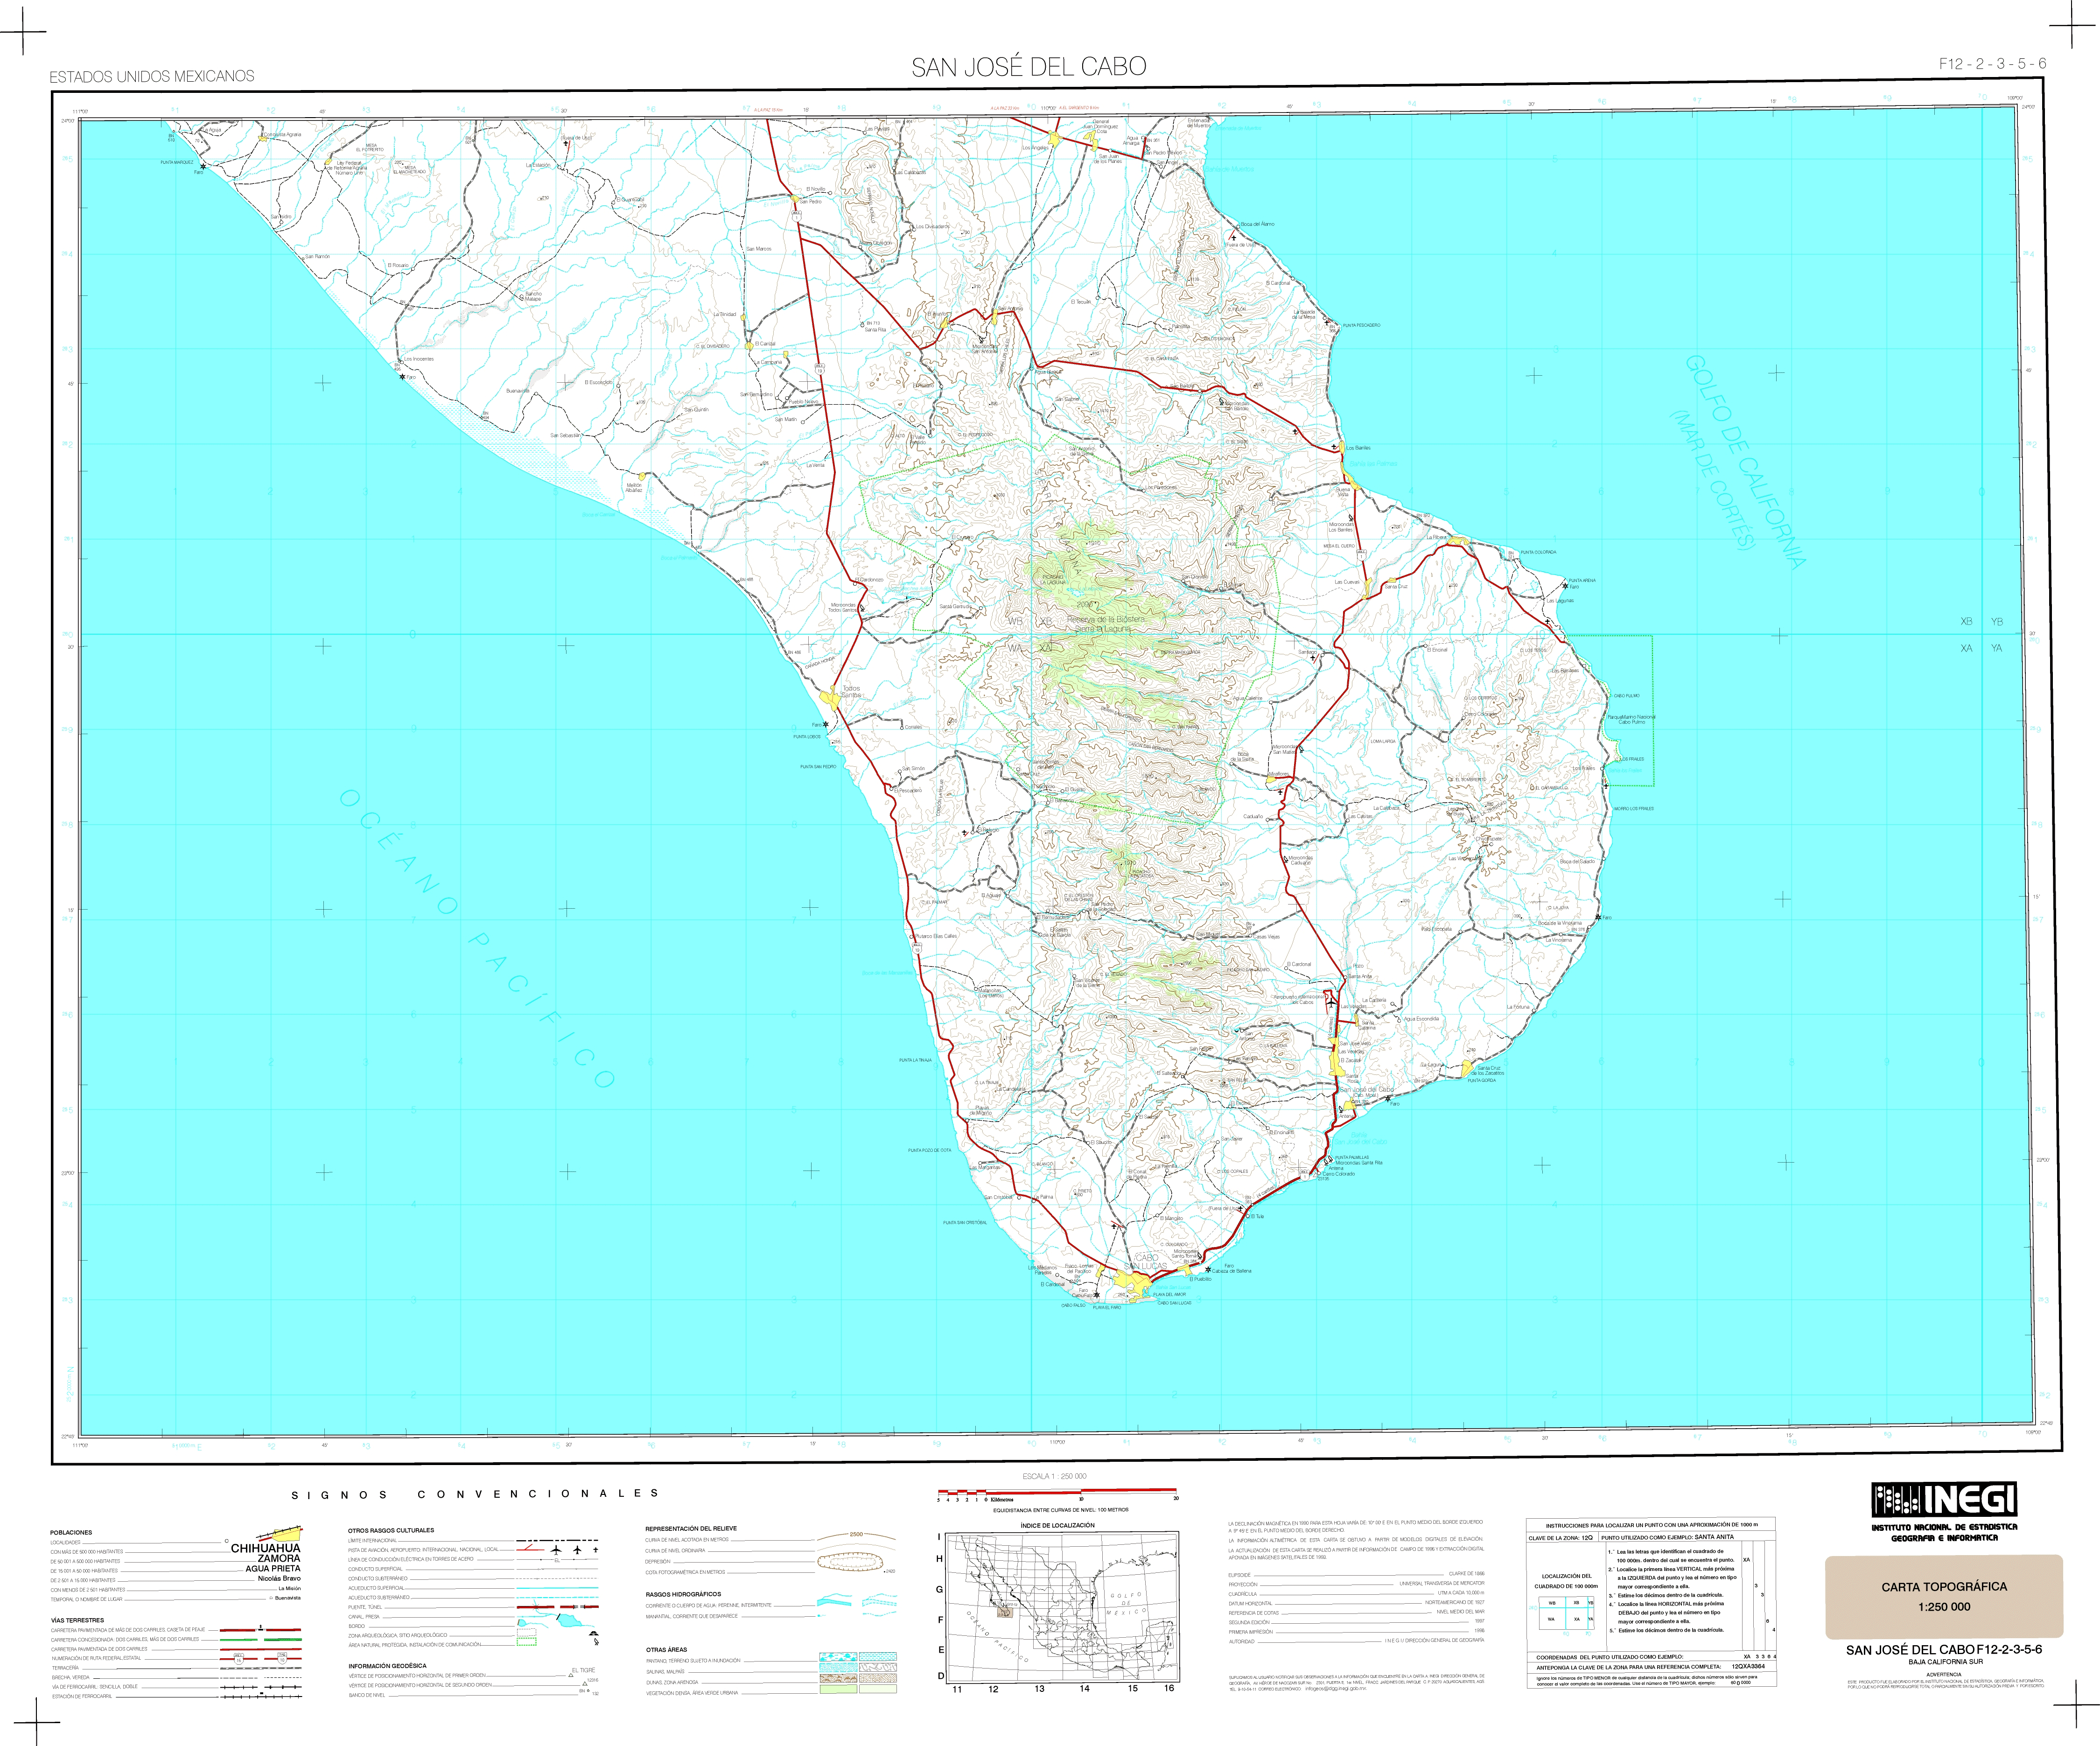Click the red kilometer scale bar
2100x1746 pixels.
[1057, 1491]
